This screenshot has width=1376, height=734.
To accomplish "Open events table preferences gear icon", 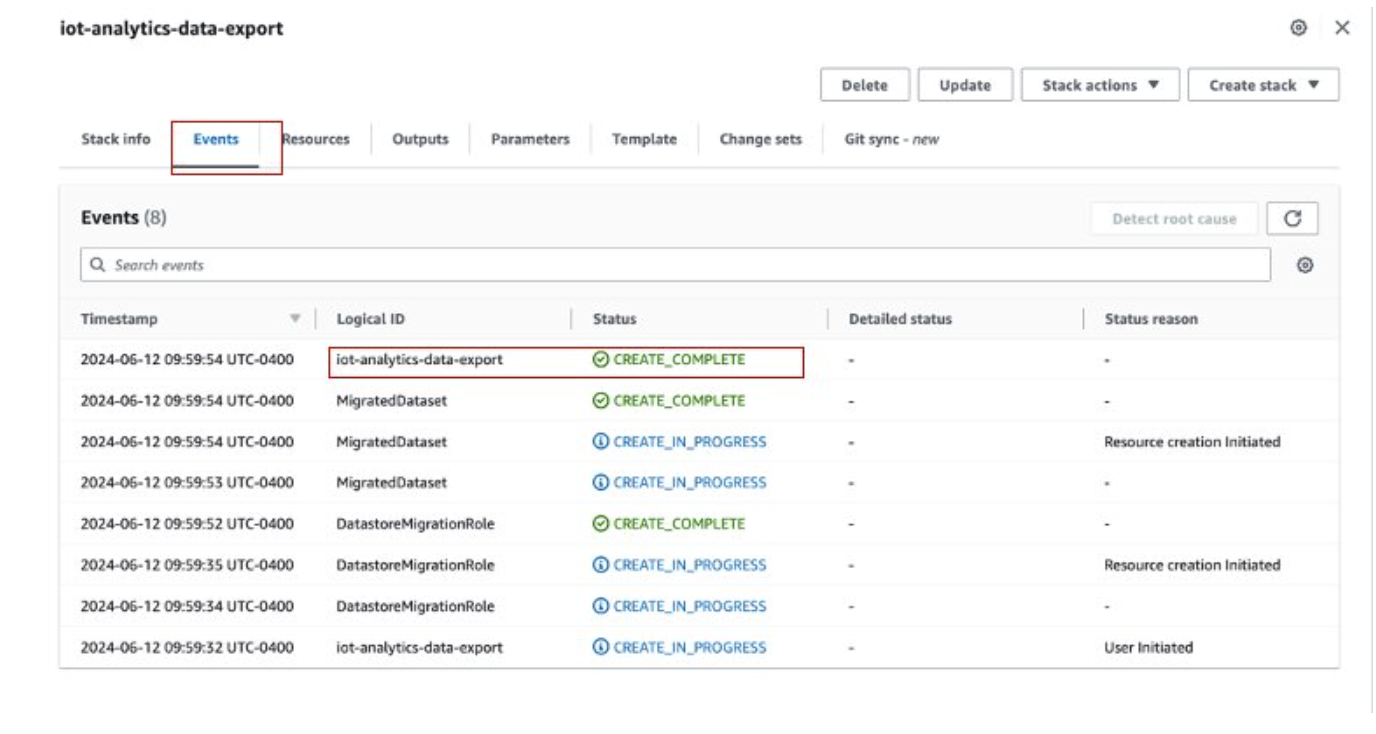I will coord(1304,265).
